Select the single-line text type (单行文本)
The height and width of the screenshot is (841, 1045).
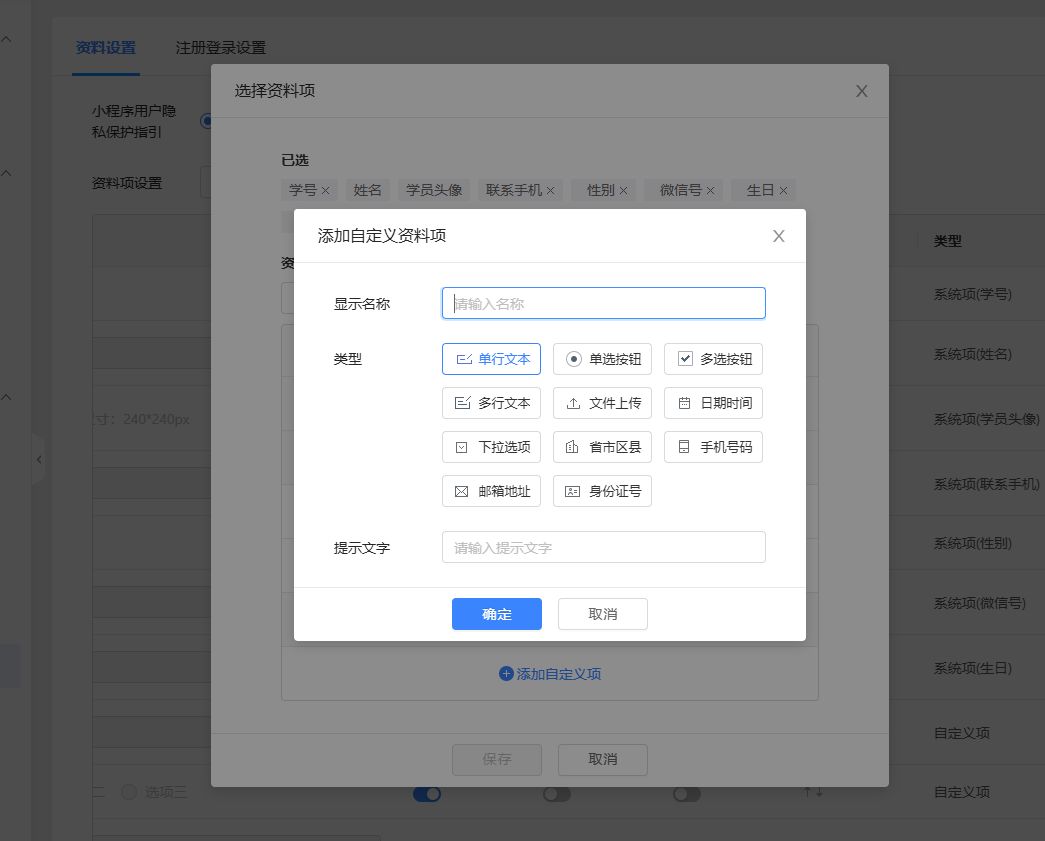click(491, 359)
